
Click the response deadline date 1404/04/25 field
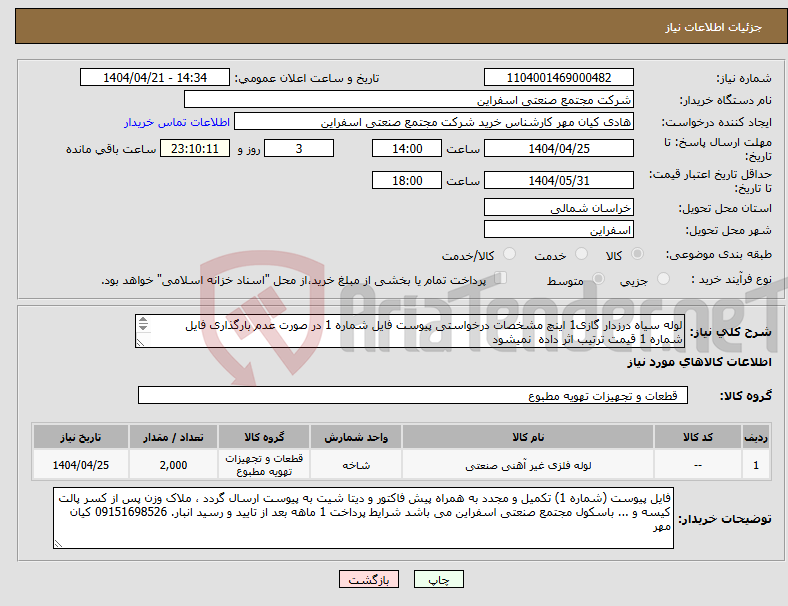[558, 149]
